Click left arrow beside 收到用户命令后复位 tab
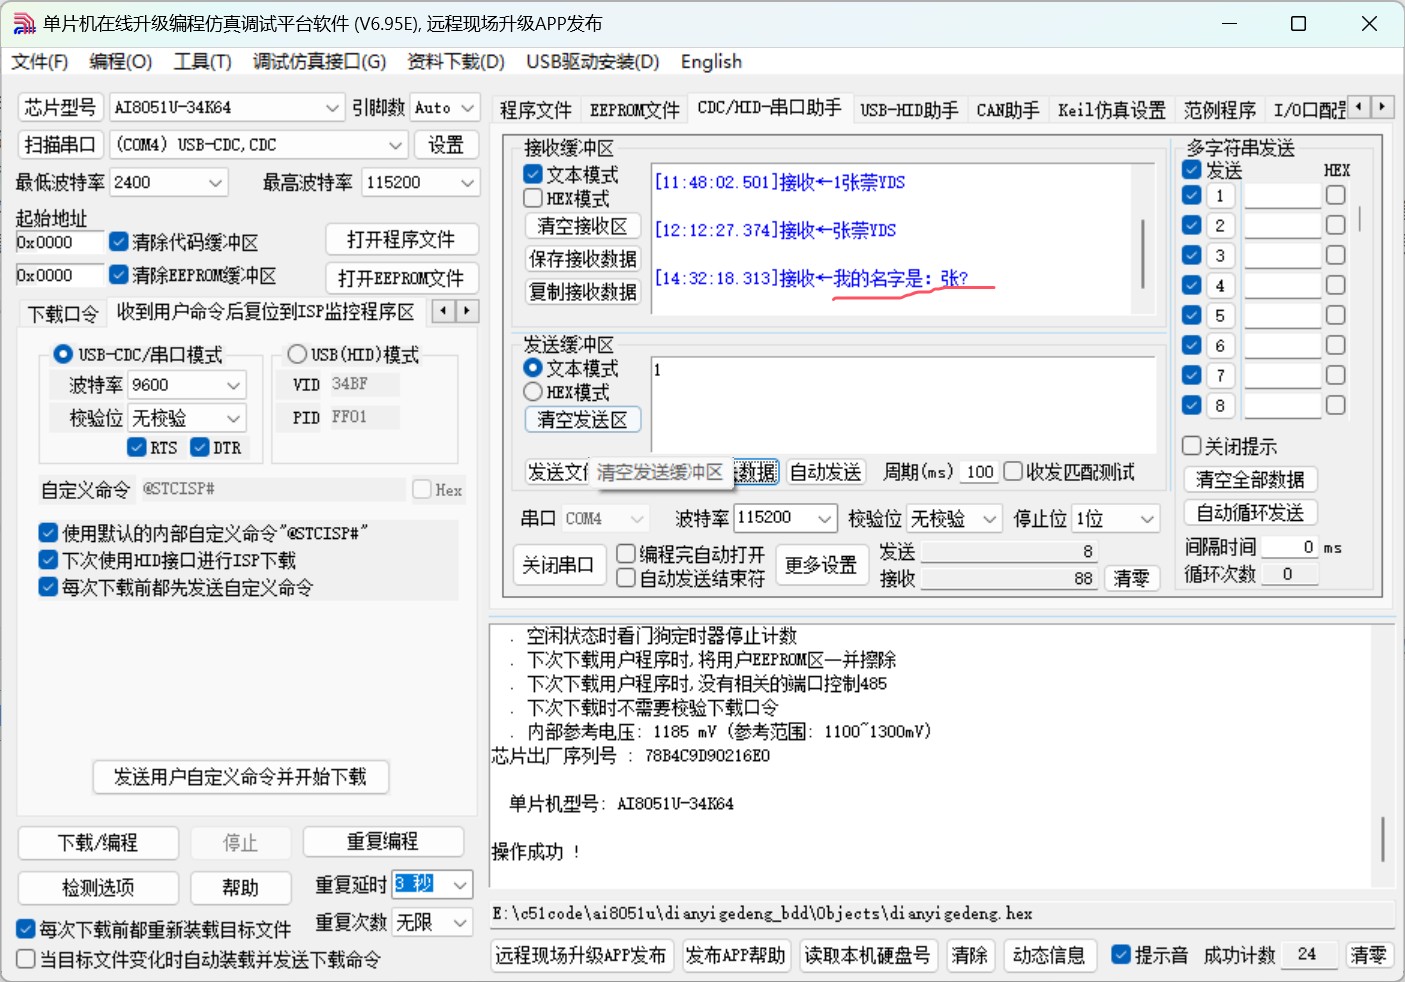1405x982 pixels. [x=444, y=311]
